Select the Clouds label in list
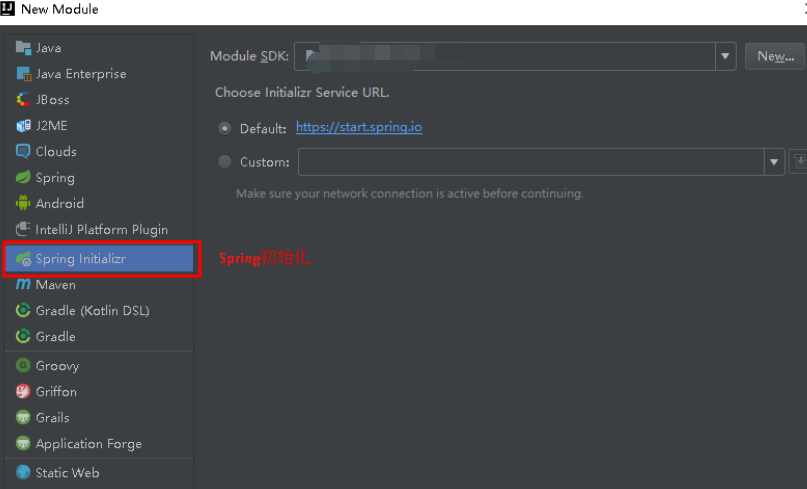 56,151
